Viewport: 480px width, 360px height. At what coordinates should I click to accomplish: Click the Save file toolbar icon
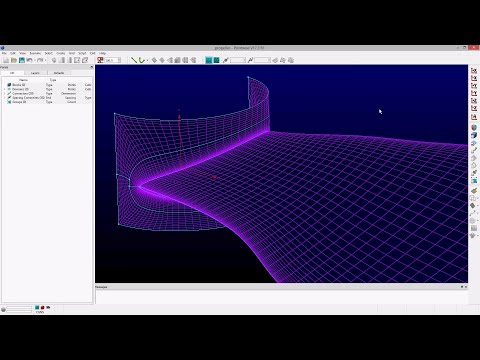coord(22,60)
